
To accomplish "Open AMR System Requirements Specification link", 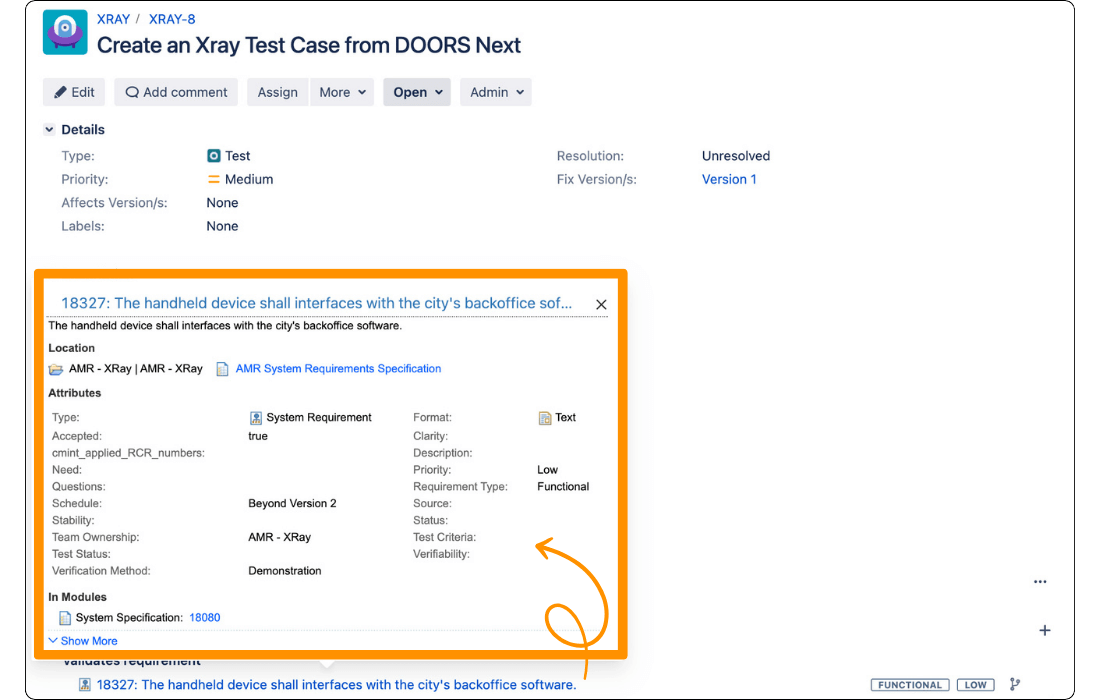I will [x=338, y=368].
